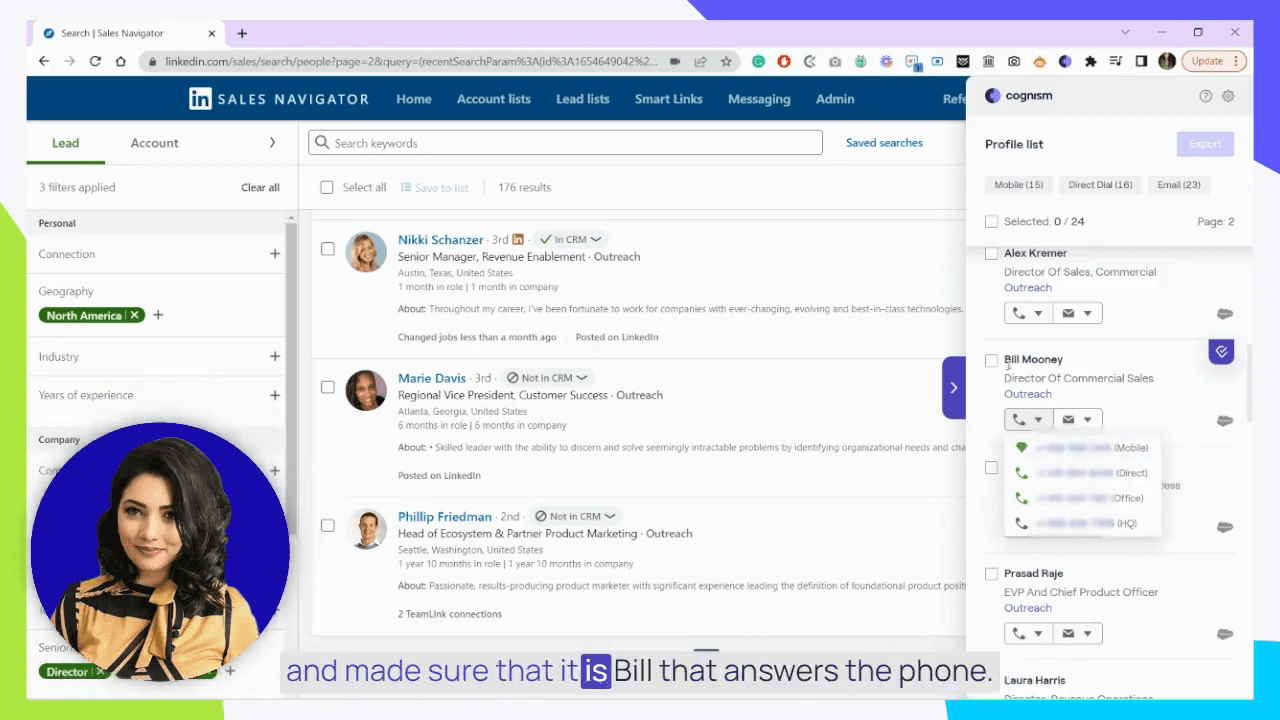Check the box beside Nikki Schanzer
This screenshot has height=720, width=1280.
[327, 249]
